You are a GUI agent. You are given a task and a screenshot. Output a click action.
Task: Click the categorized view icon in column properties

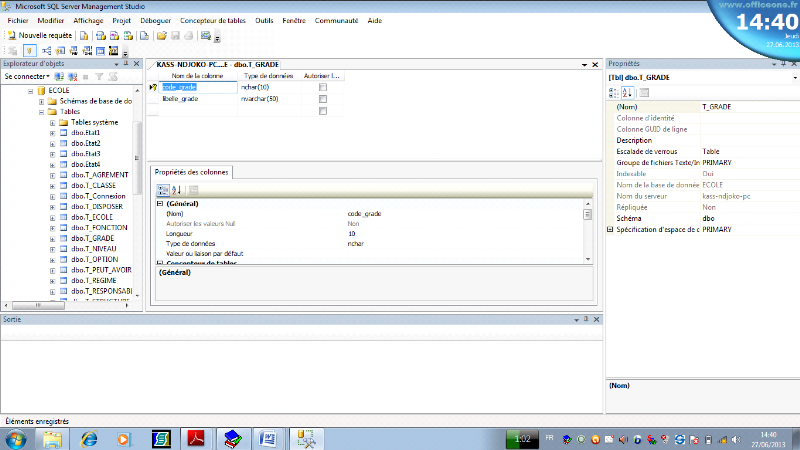coord(164,190)
